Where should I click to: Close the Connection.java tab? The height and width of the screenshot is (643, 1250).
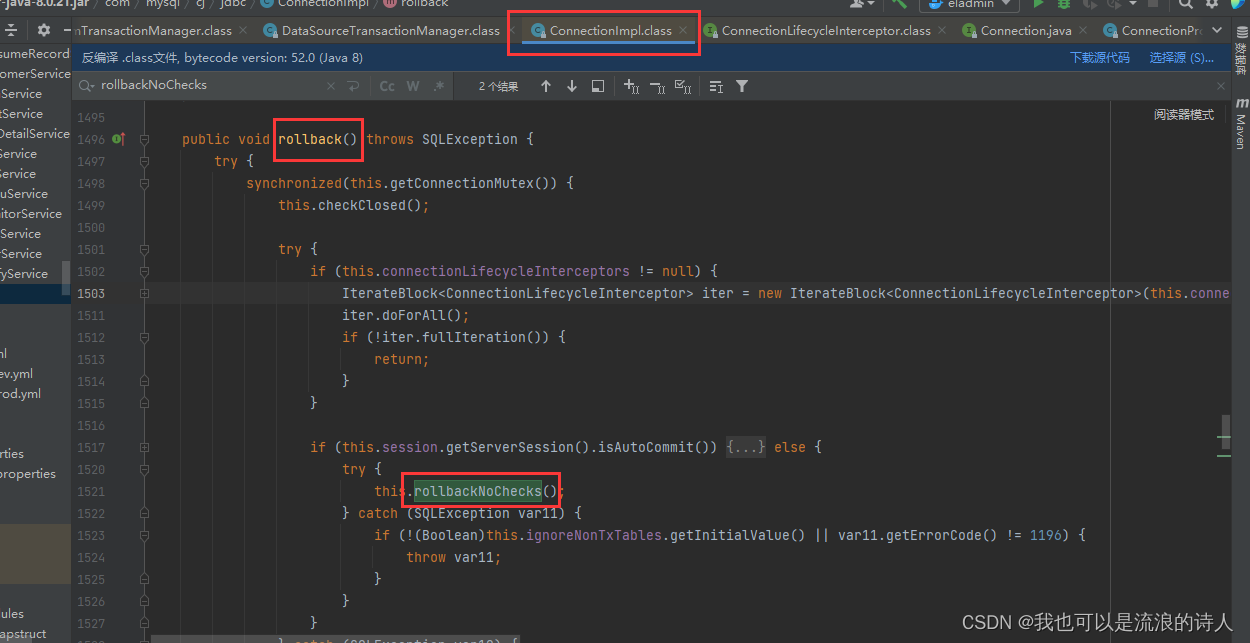pos(1084,31)
